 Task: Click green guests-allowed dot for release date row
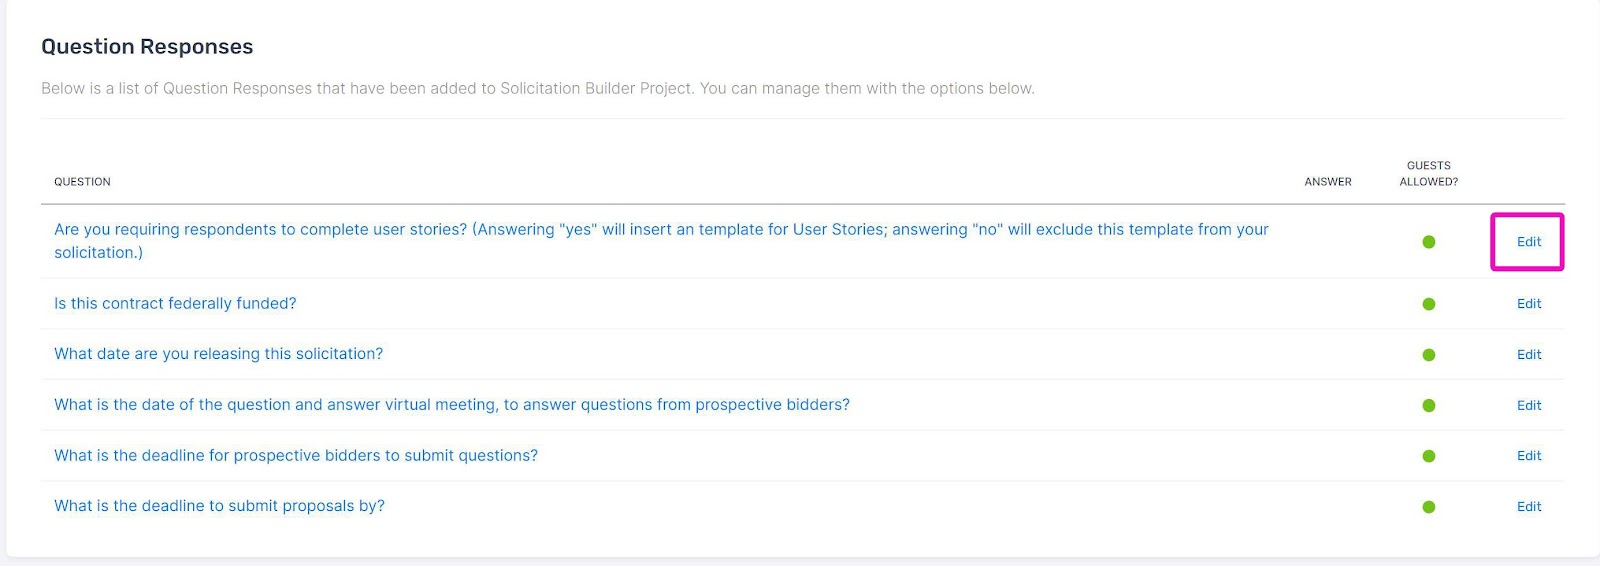(1428, 355)
